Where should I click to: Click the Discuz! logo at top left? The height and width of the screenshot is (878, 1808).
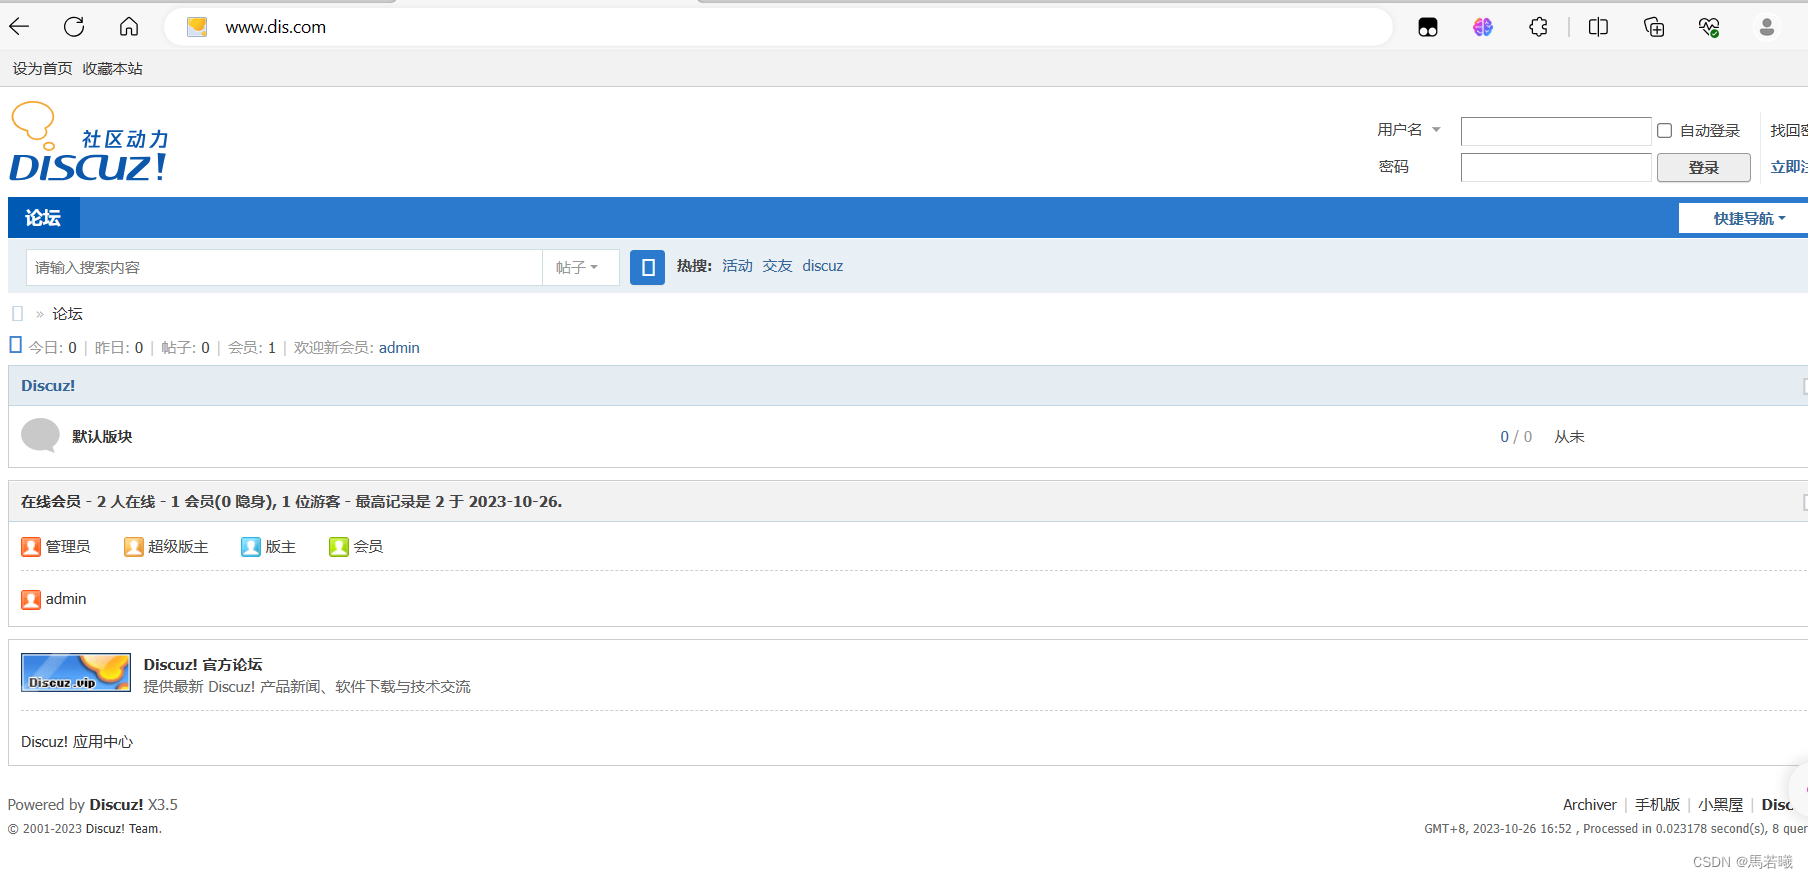click(89, 142)
